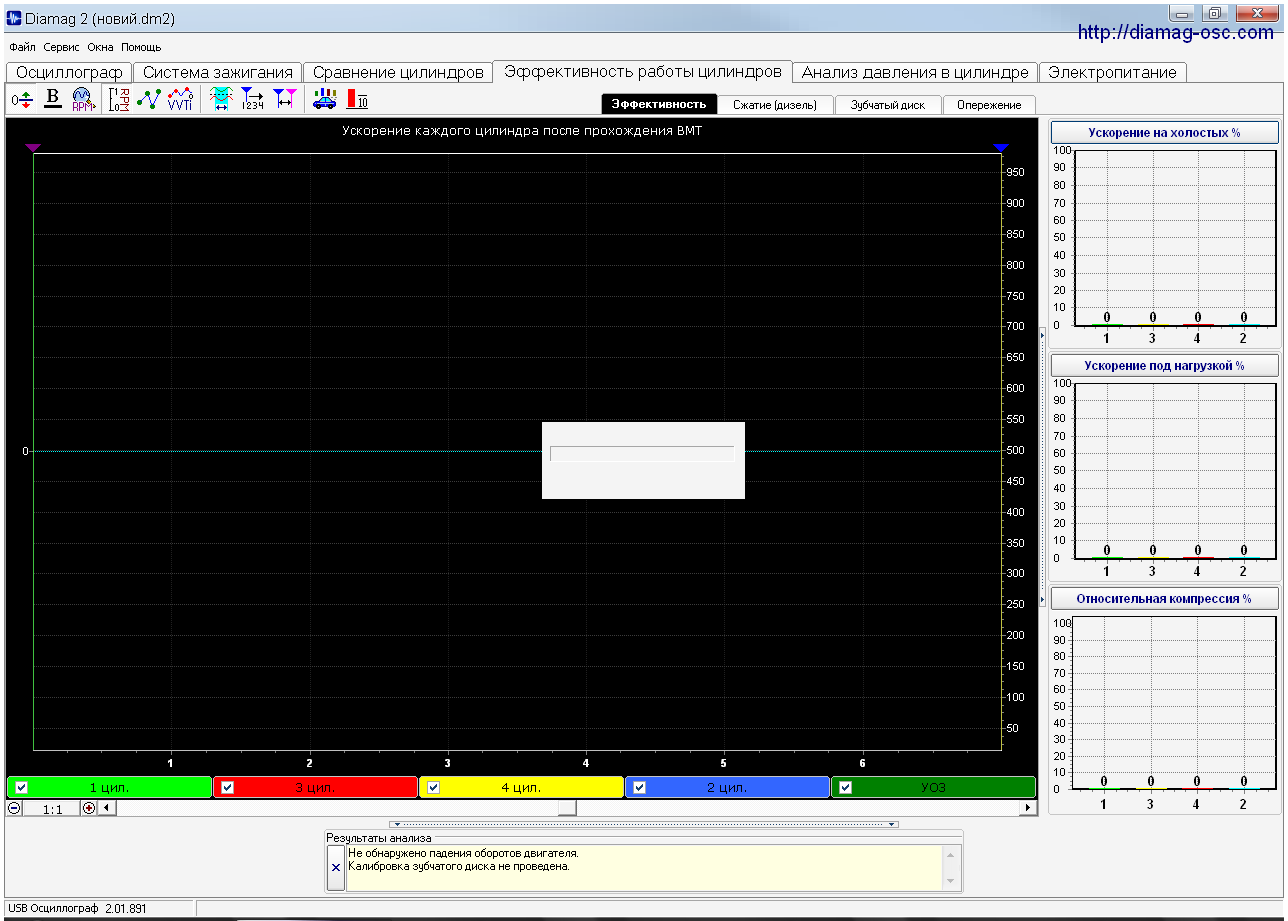This screenshot has width=1288, height=921.
Task: Open the Сервис menu
Action: click(62, 47)
